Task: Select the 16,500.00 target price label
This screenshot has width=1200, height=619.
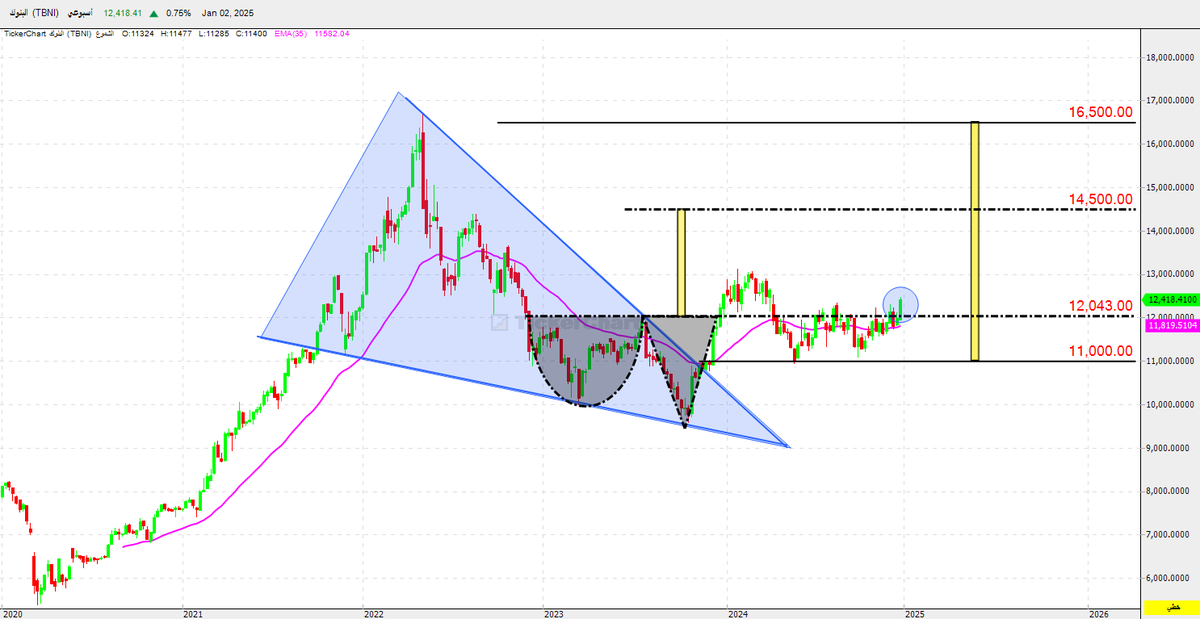Action: 1100,112
